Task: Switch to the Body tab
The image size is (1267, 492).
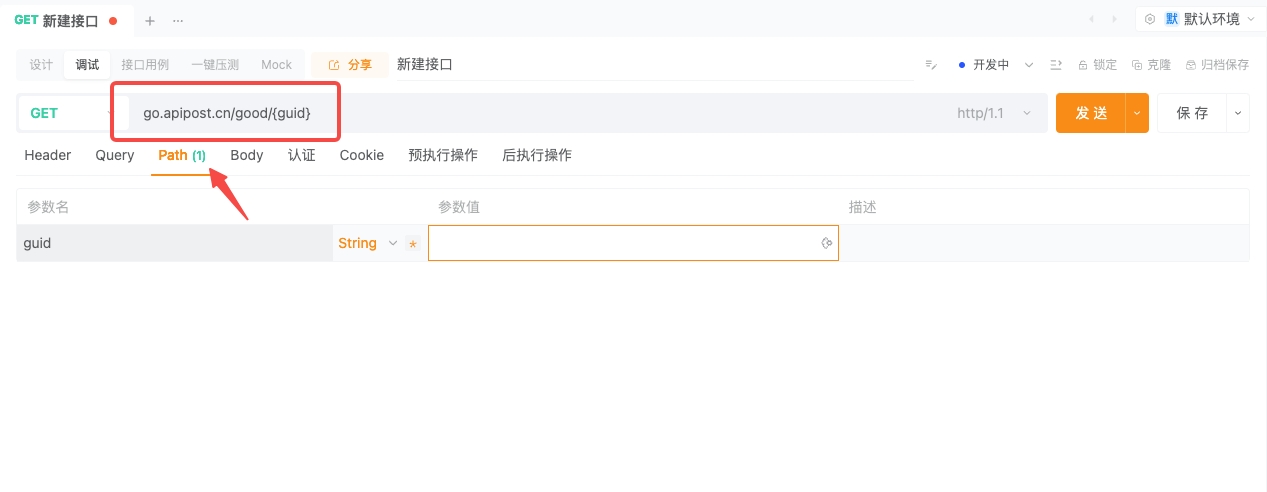Action: [x=247, y=155]
